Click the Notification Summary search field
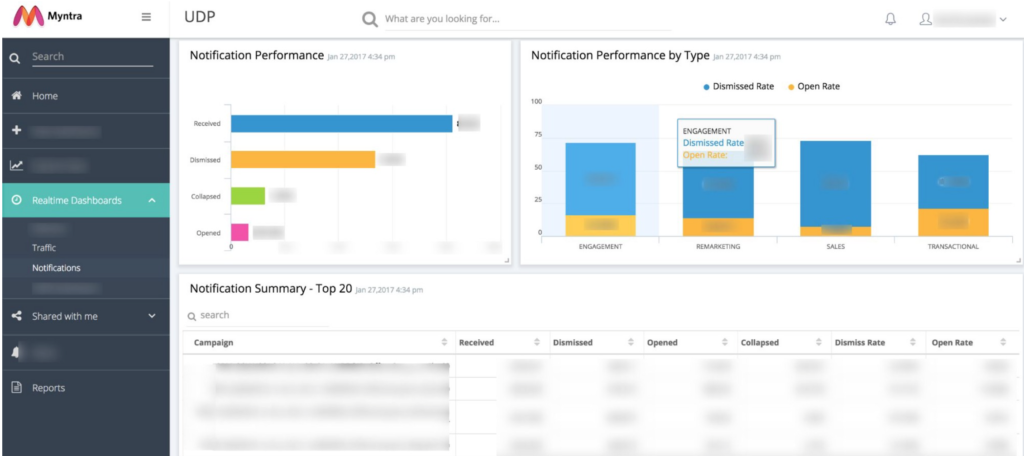 coord(258,316)
